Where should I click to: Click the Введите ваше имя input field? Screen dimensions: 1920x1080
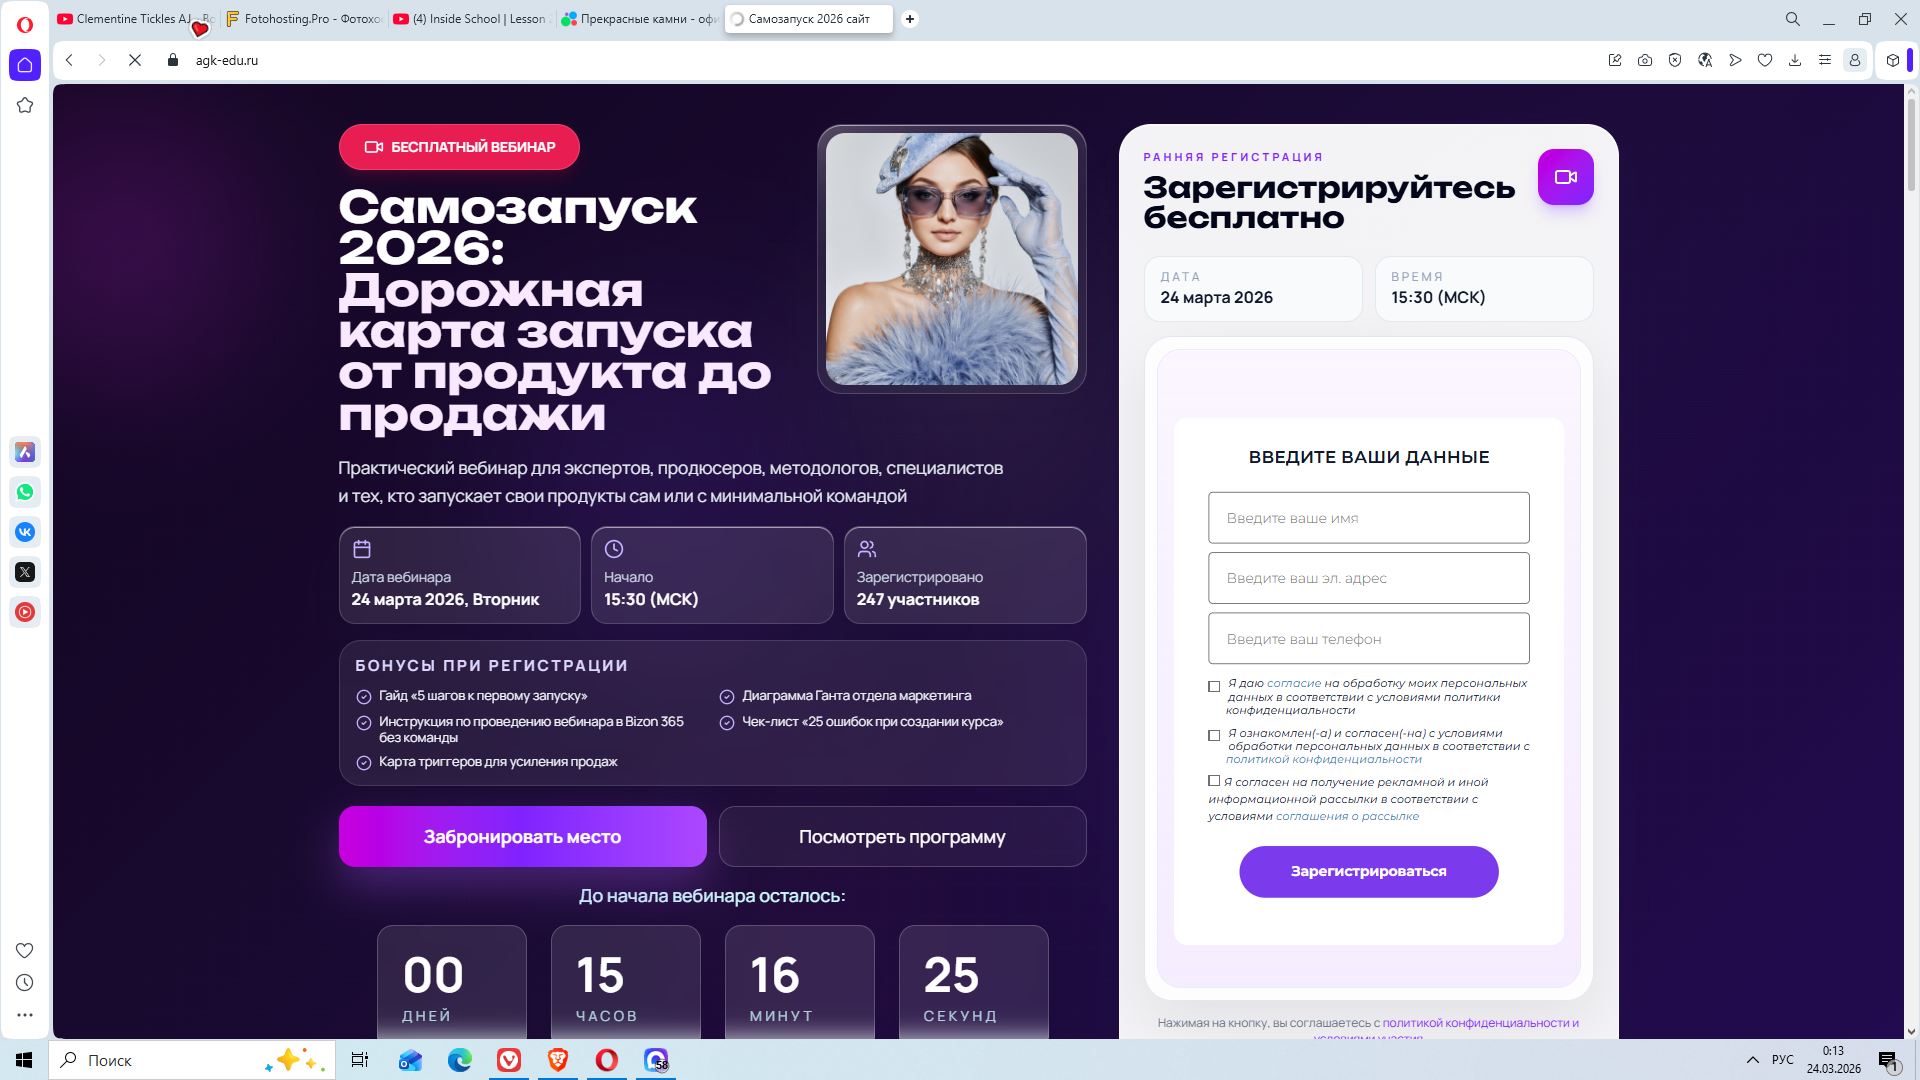1368,518
